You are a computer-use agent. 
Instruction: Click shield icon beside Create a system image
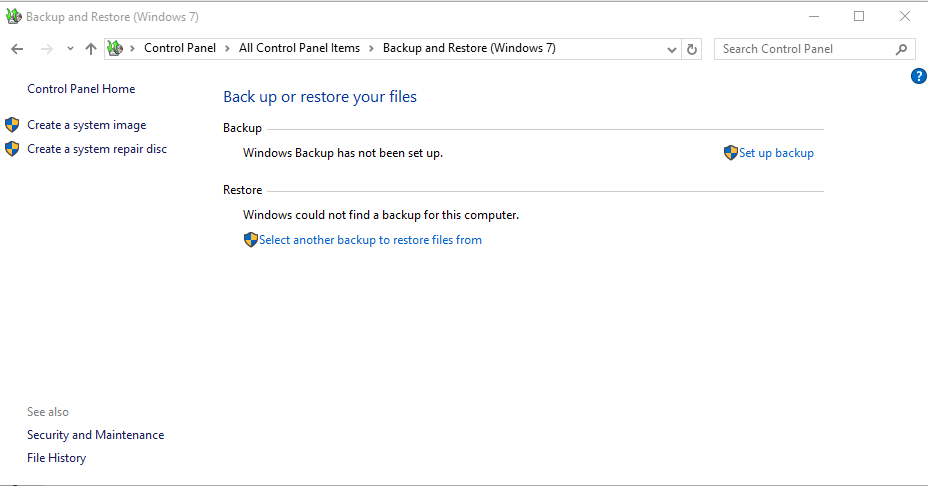pos(12,125)
